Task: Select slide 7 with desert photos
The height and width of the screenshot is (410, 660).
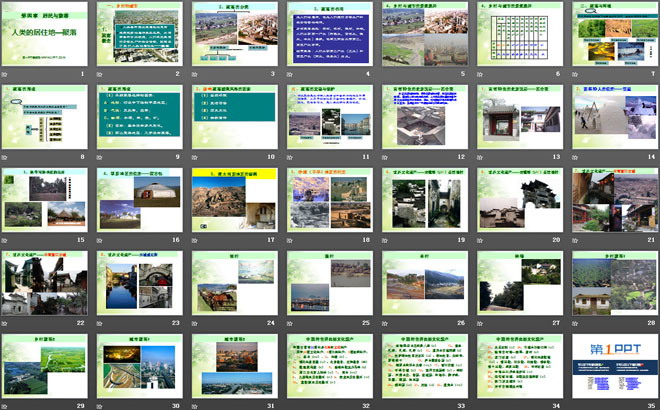Action: (x=612, y=35)
